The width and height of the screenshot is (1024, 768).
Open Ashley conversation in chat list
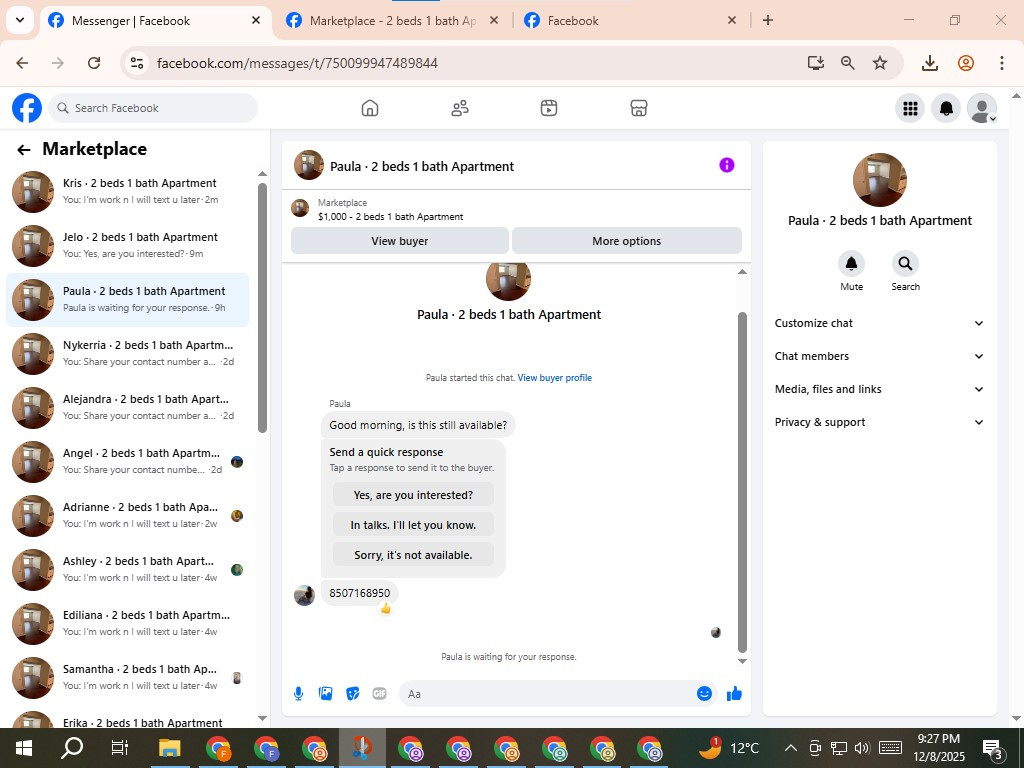tap(127, 569)
